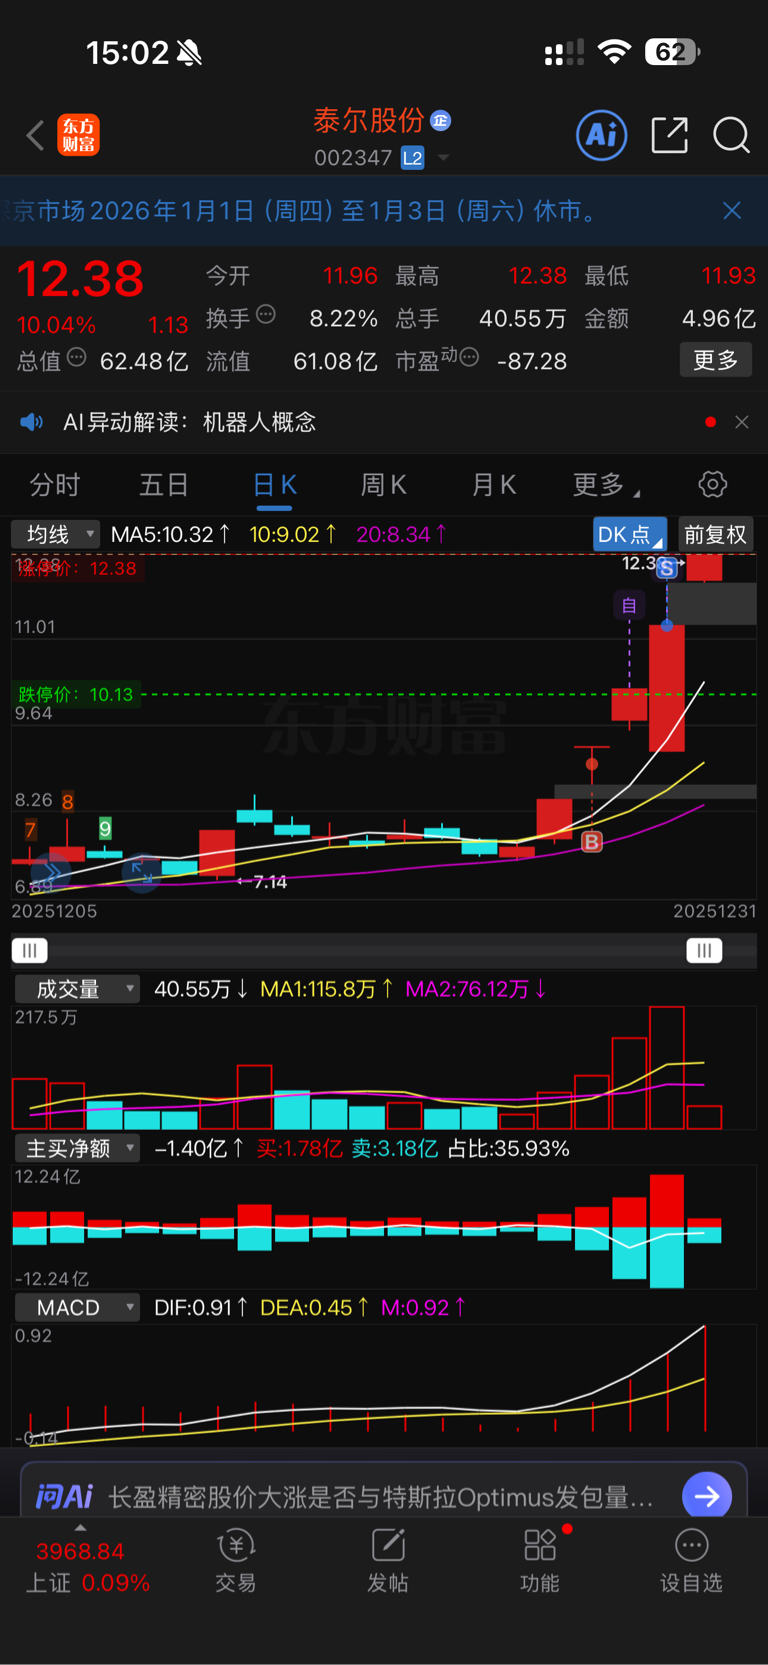Switch to the 分时 tab
The height and width of the screenshot is (1665, 768).
click(x=54, y=485)
